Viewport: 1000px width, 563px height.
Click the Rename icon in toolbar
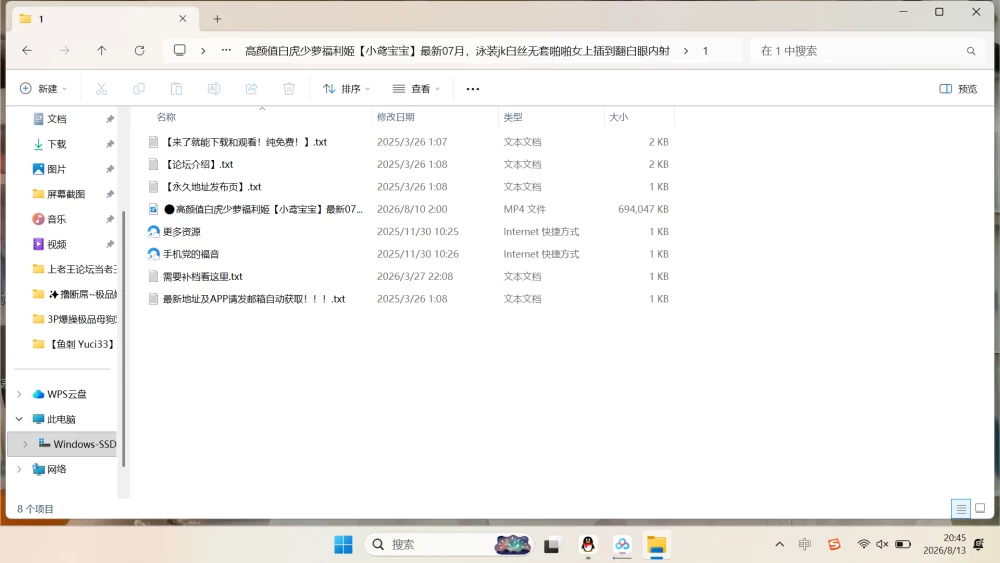point(214,89)
